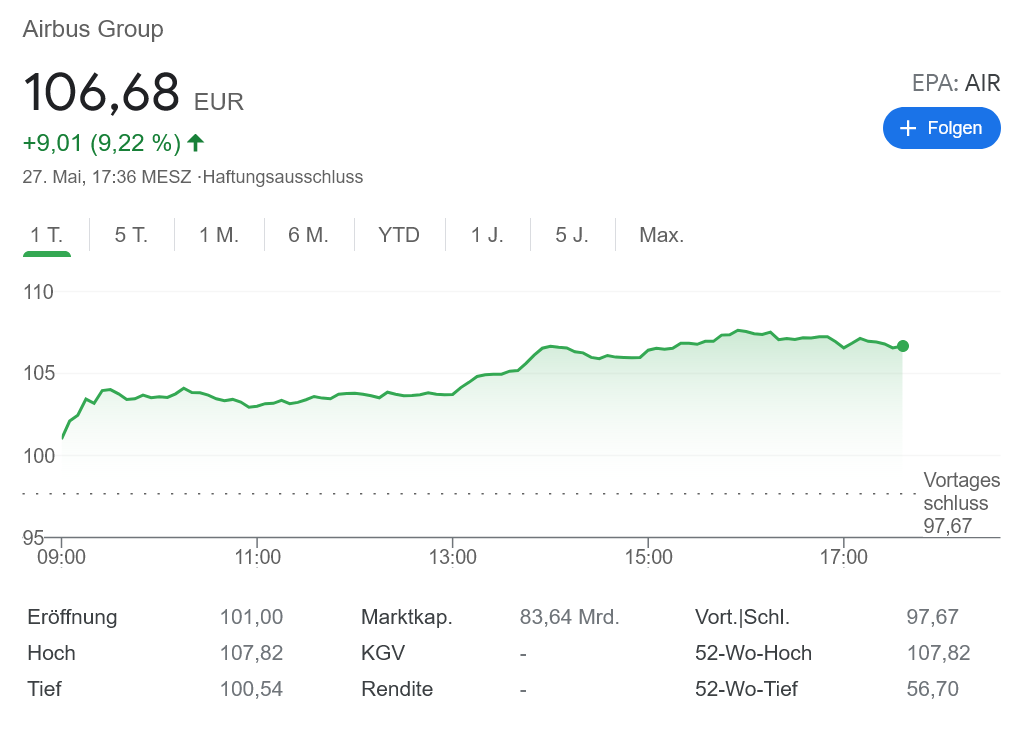Click the Marktkap. value 83,64 Mrd.
Screen dimensions: 1015x751
pyautogui.click(x=569, y=617)
